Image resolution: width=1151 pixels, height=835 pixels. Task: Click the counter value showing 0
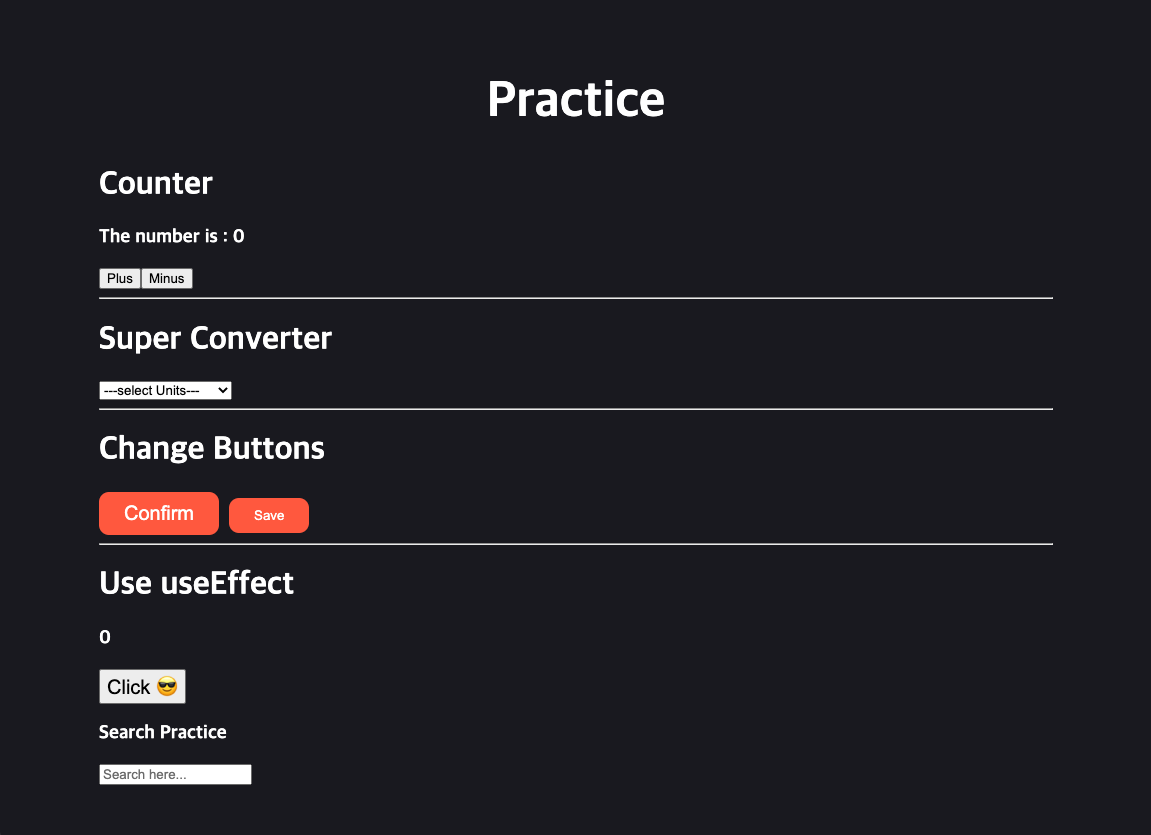coord(238,236)
